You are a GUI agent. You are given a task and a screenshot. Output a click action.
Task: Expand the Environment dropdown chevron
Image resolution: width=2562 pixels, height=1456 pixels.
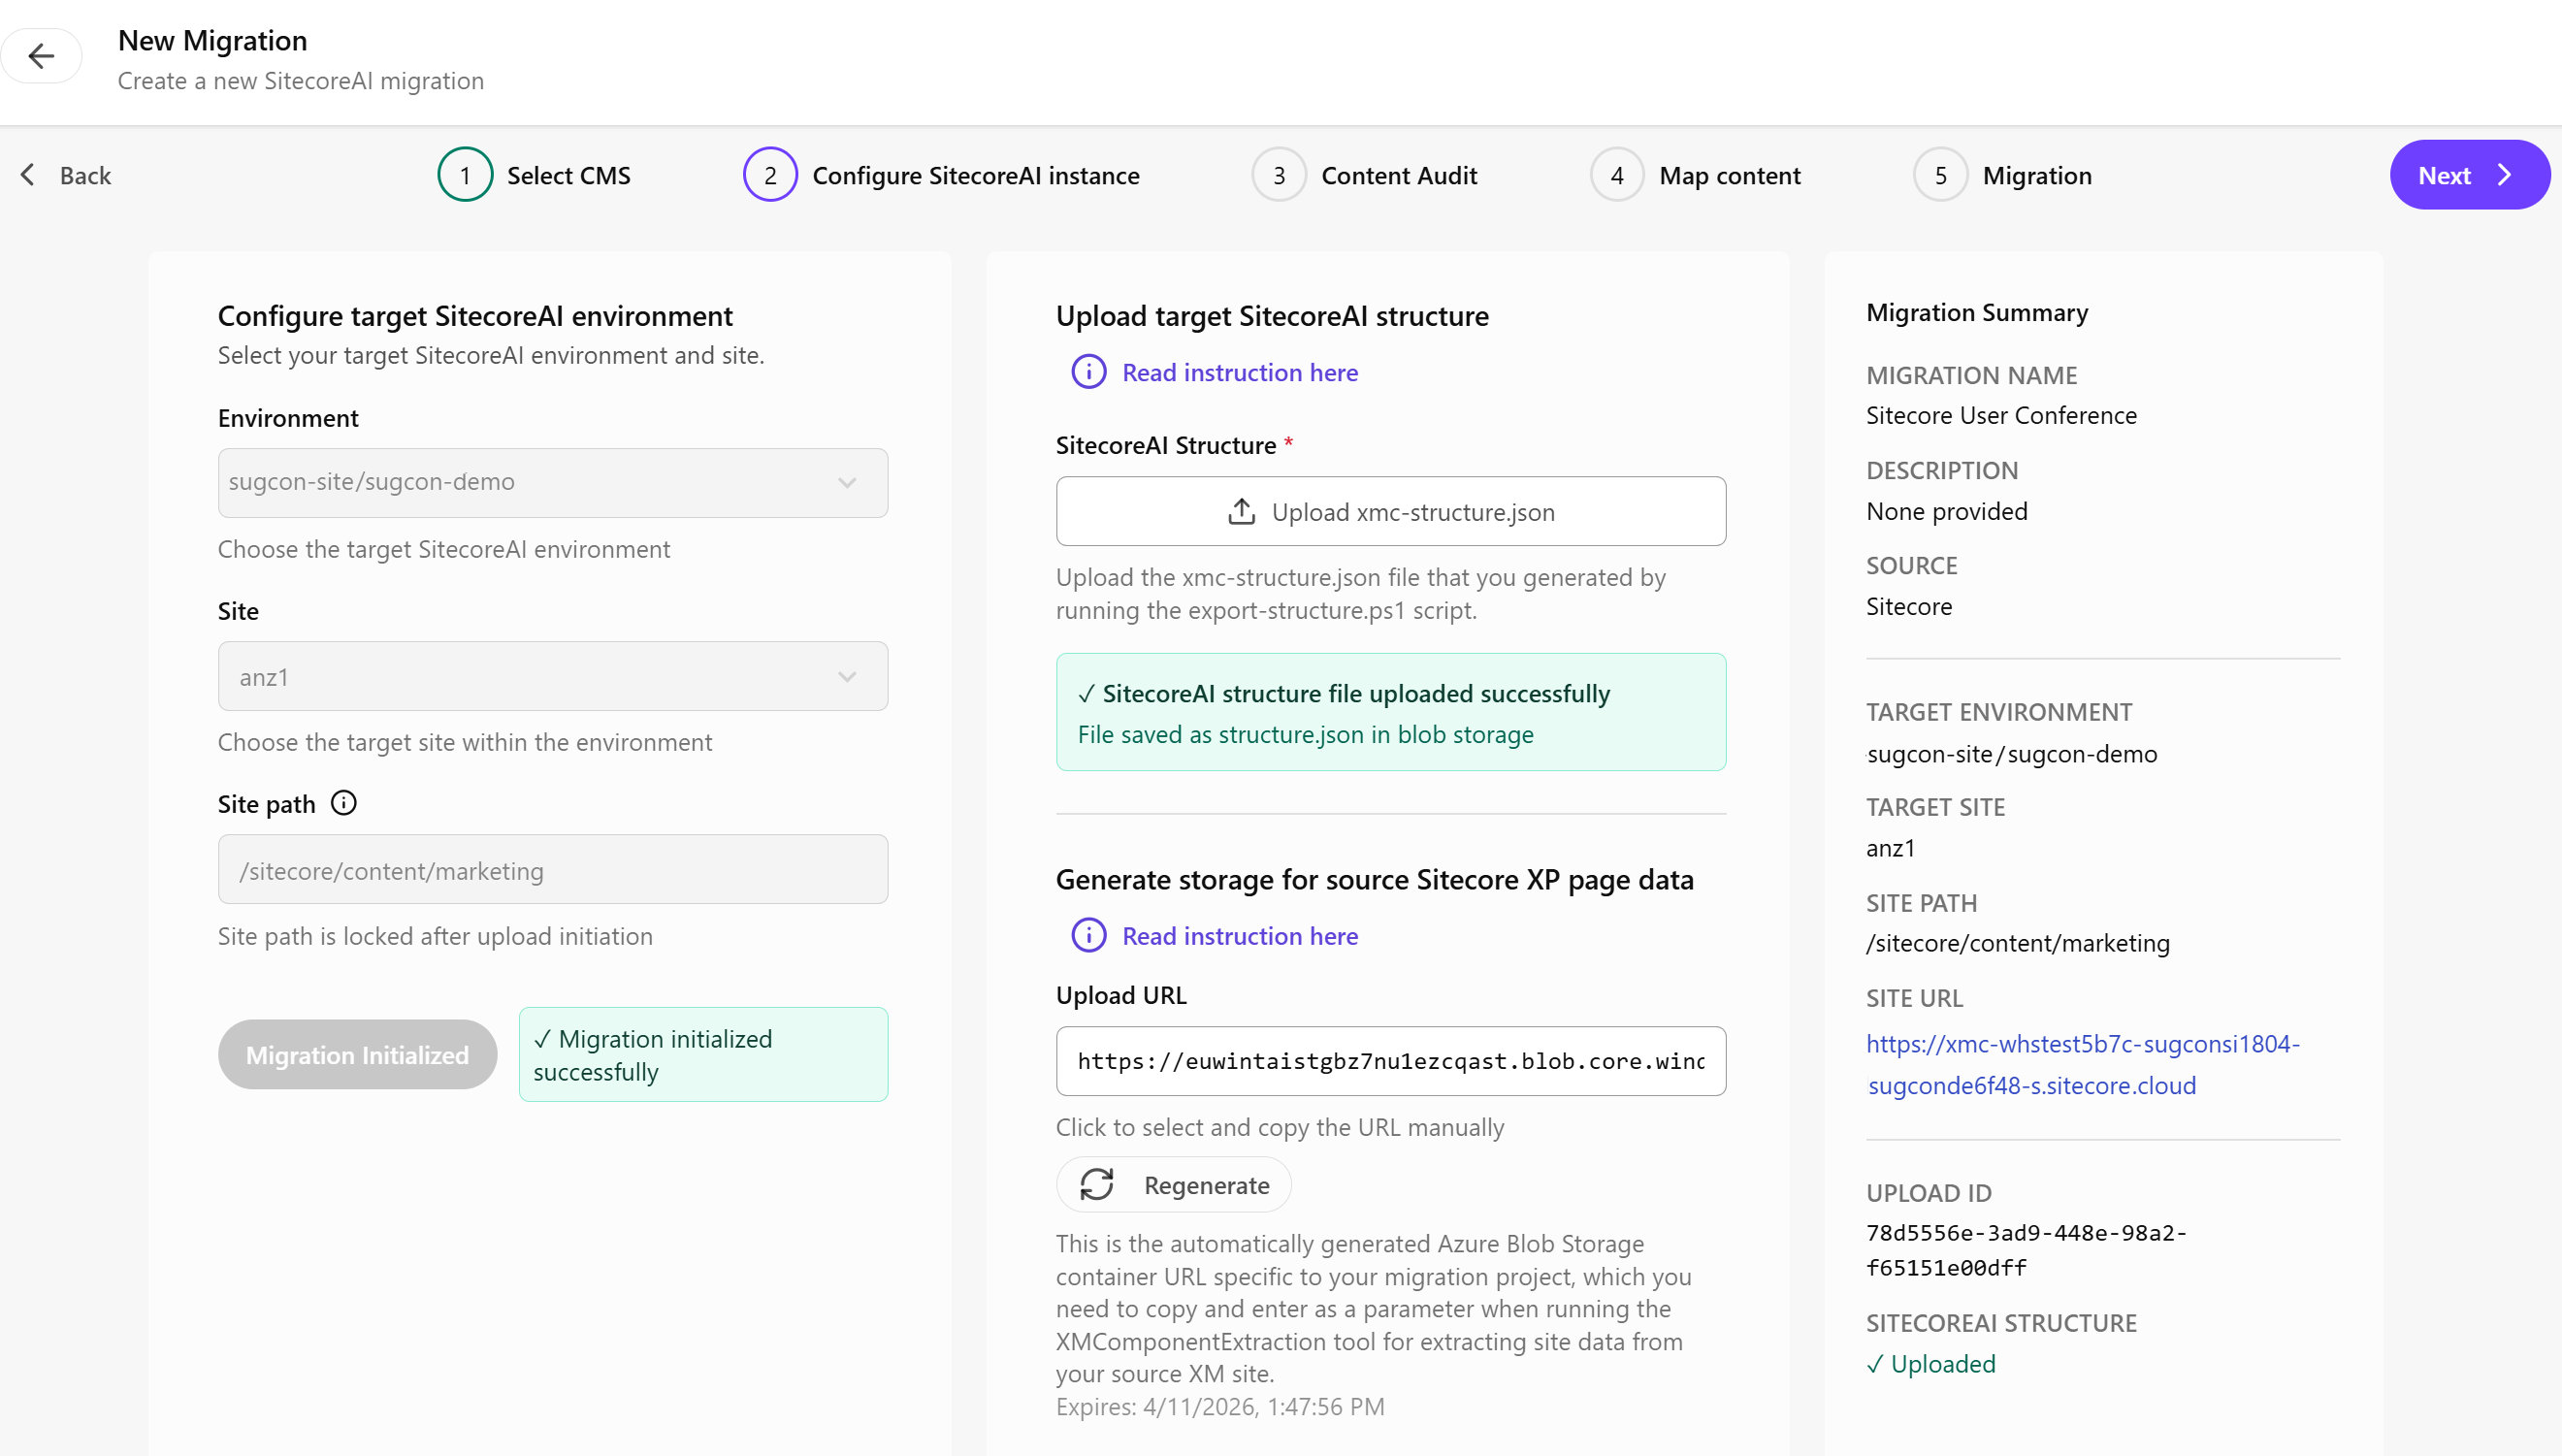[x=847, y=482]
